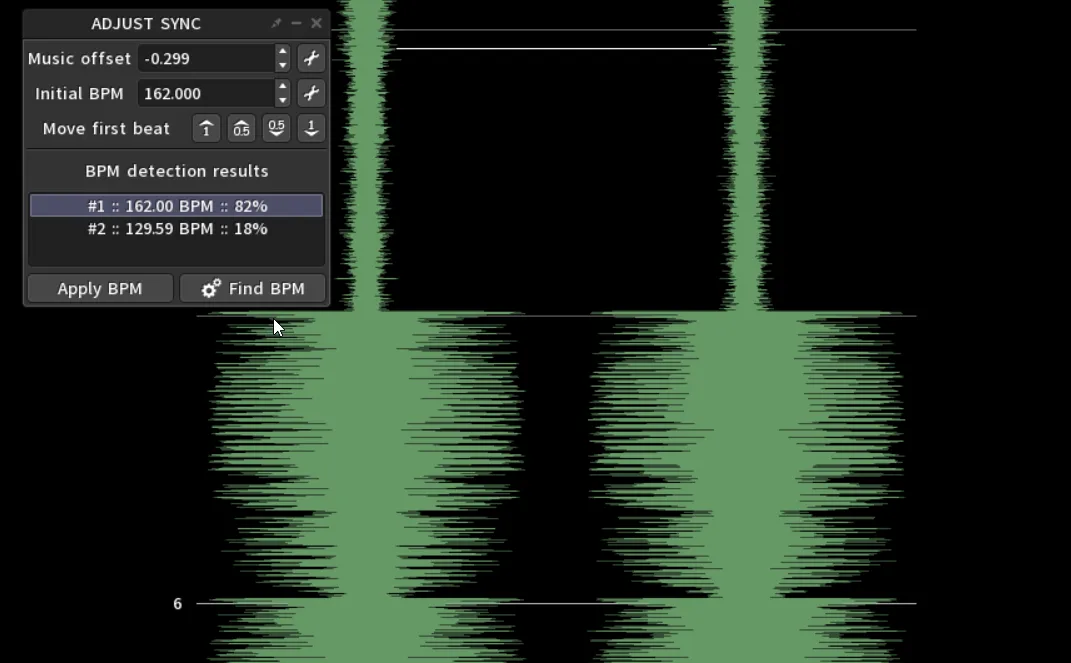Screen dimensions: 1071x663
Task: Pin the Adjust Sync dialog
Action: click(277, 23)
